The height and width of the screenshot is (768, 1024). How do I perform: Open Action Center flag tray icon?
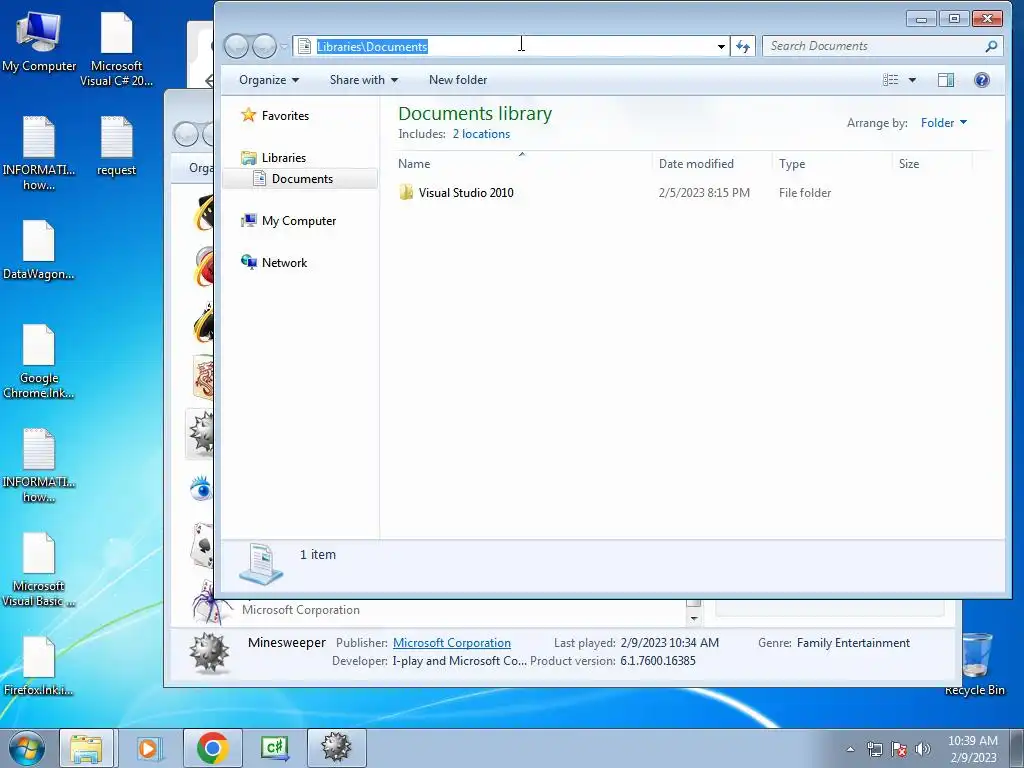click(x=899, y=749)
